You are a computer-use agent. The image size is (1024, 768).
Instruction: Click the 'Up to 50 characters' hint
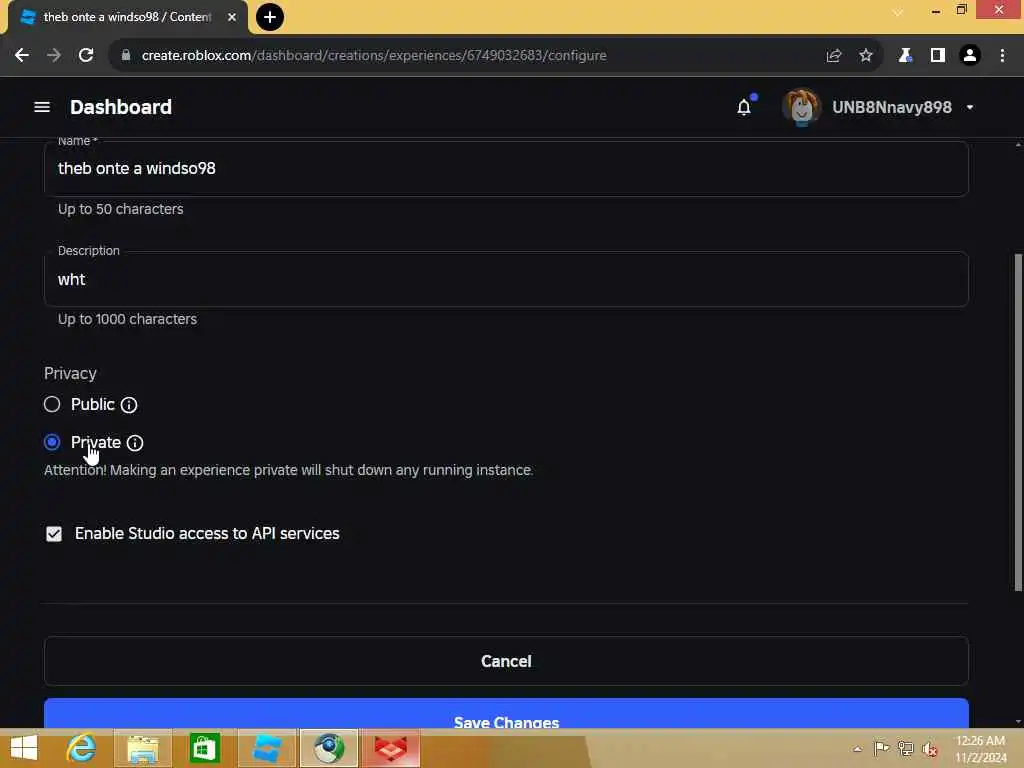tap(121, 210)
